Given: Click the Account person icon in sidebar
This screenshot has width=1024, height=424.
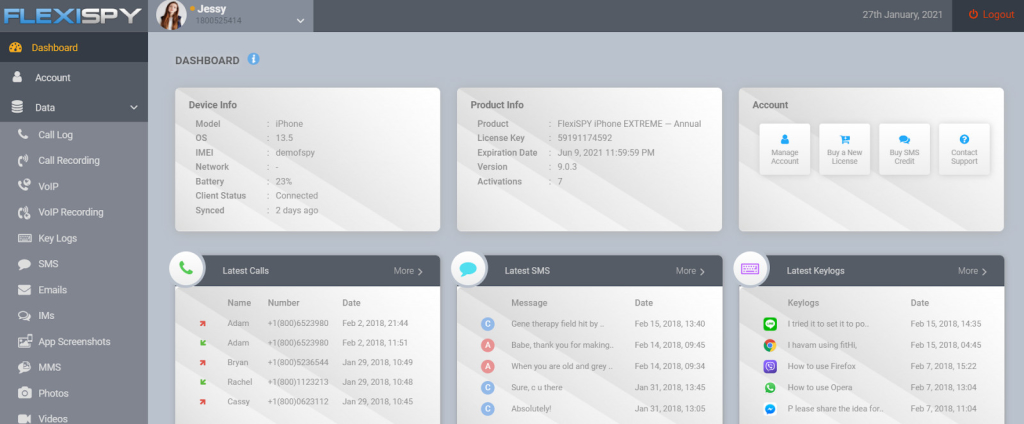Looking at the screenshot, I should pyautogui.click(x=18, y=77).
